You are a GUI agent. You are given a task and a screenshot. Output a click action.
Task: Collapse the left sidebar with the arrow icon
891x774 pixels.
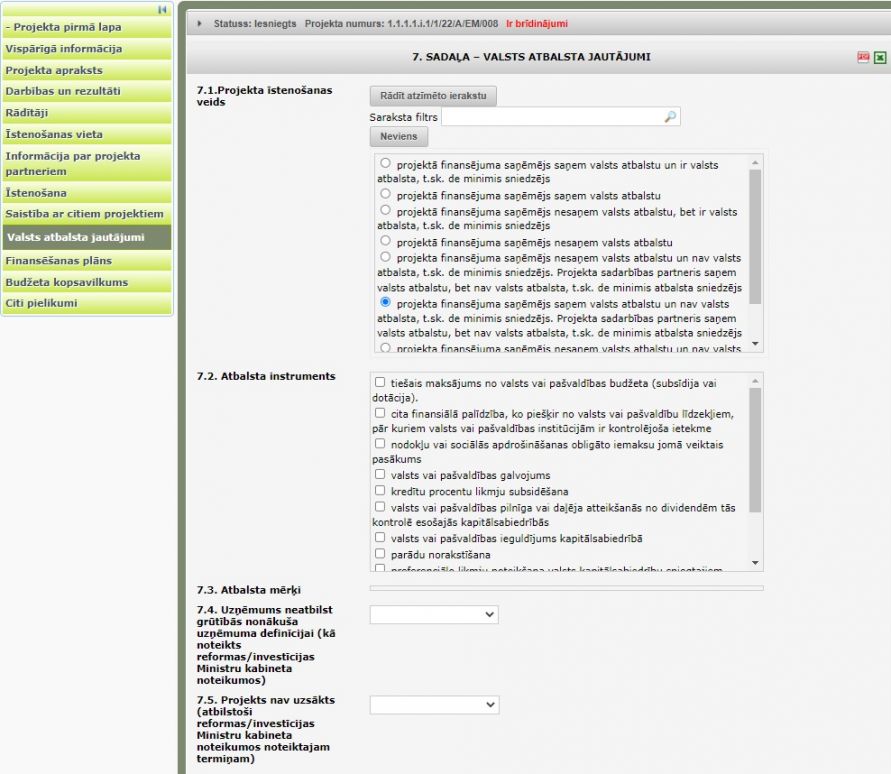click(163, 9)
